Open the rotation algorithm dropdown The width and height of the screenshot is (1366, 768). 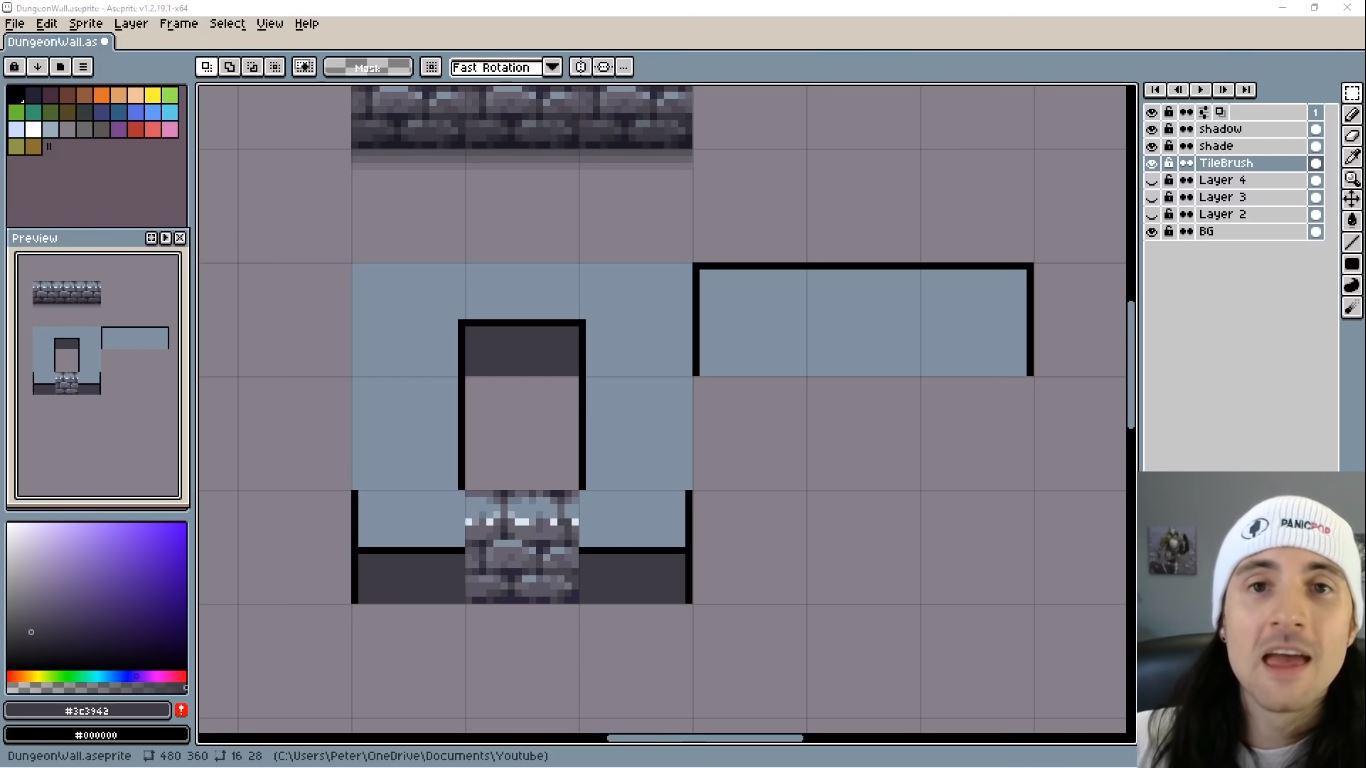552,67
